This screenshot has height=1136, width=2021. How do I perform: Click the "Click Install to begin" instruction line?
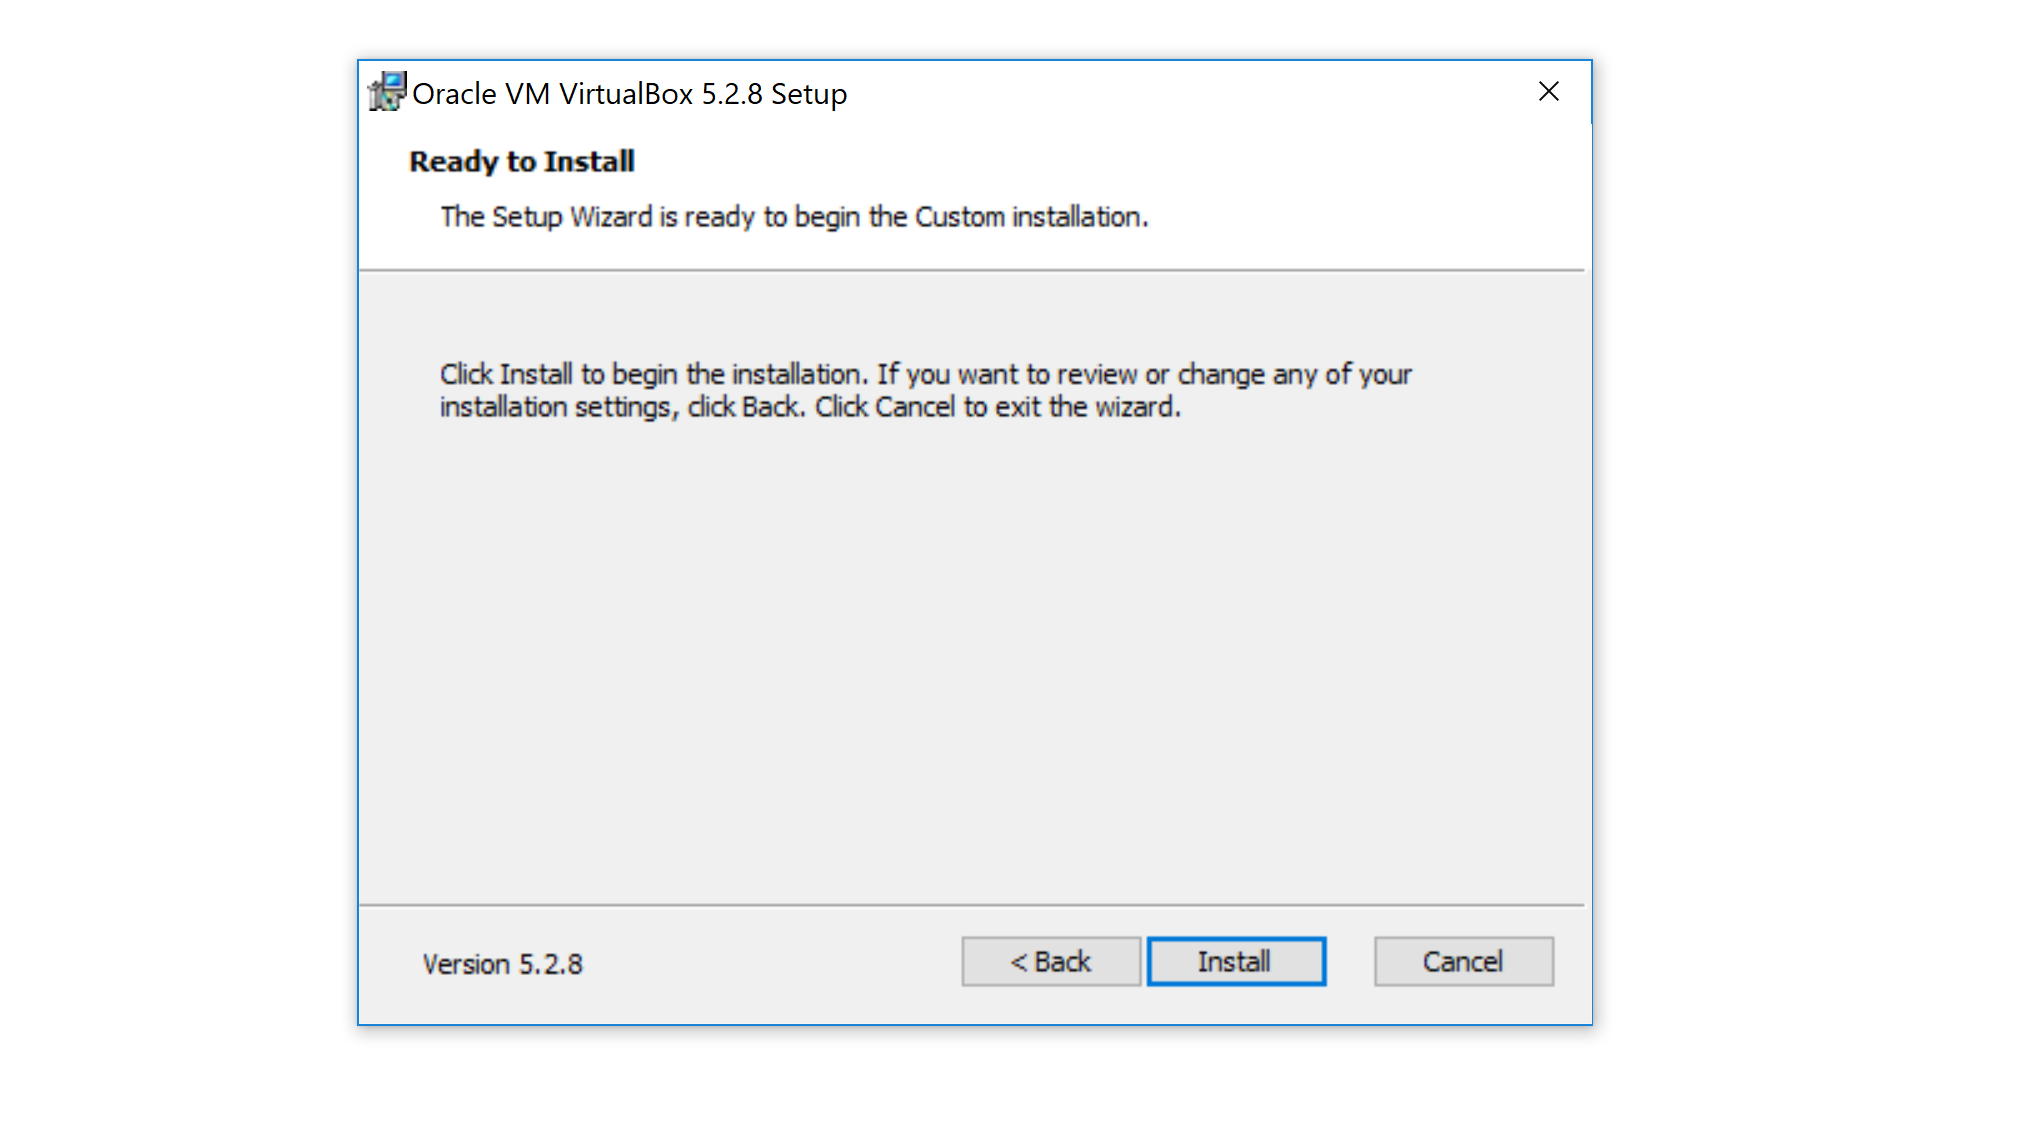click(x=925, y=374)
